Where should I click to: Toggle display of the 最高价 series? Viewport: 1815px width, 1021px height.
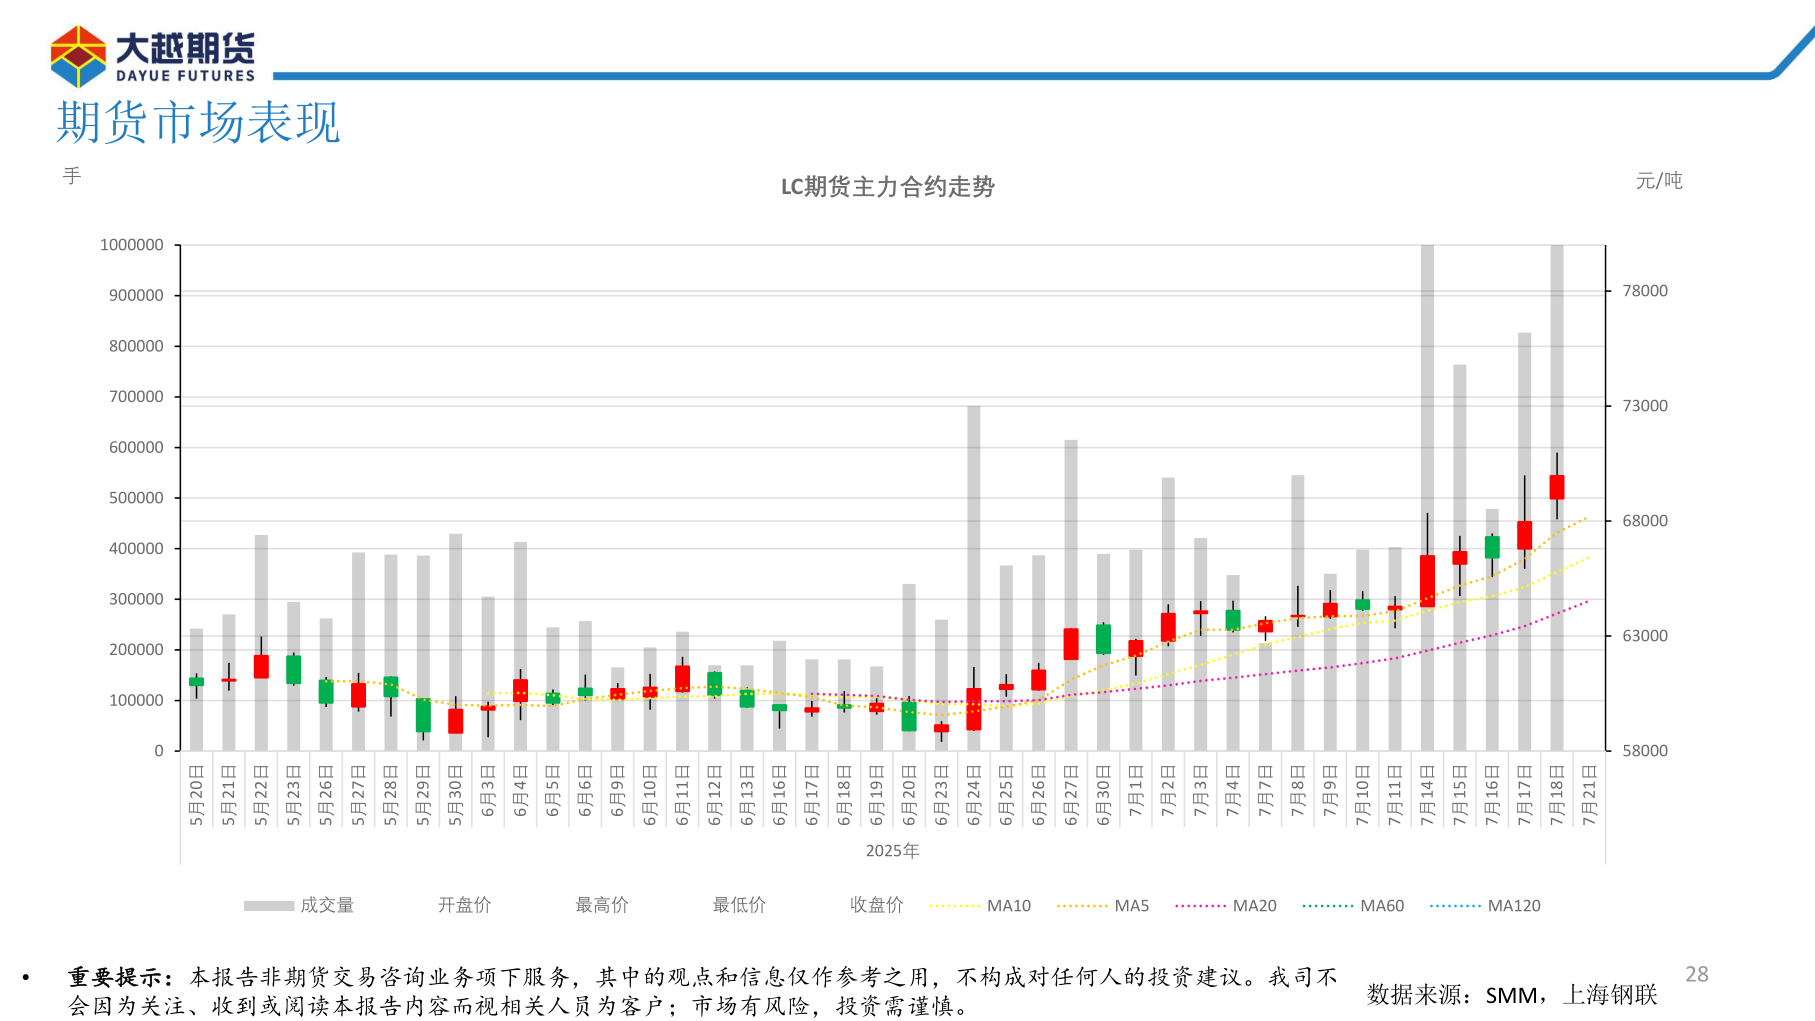point(601,905)
